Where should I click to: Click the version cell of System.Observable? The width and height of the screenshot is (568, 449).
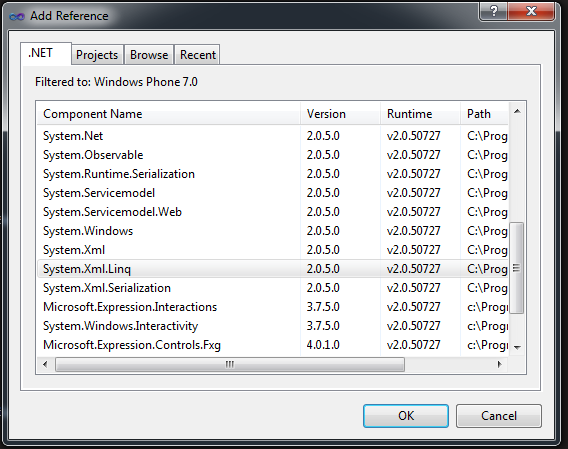pos(323,155)
